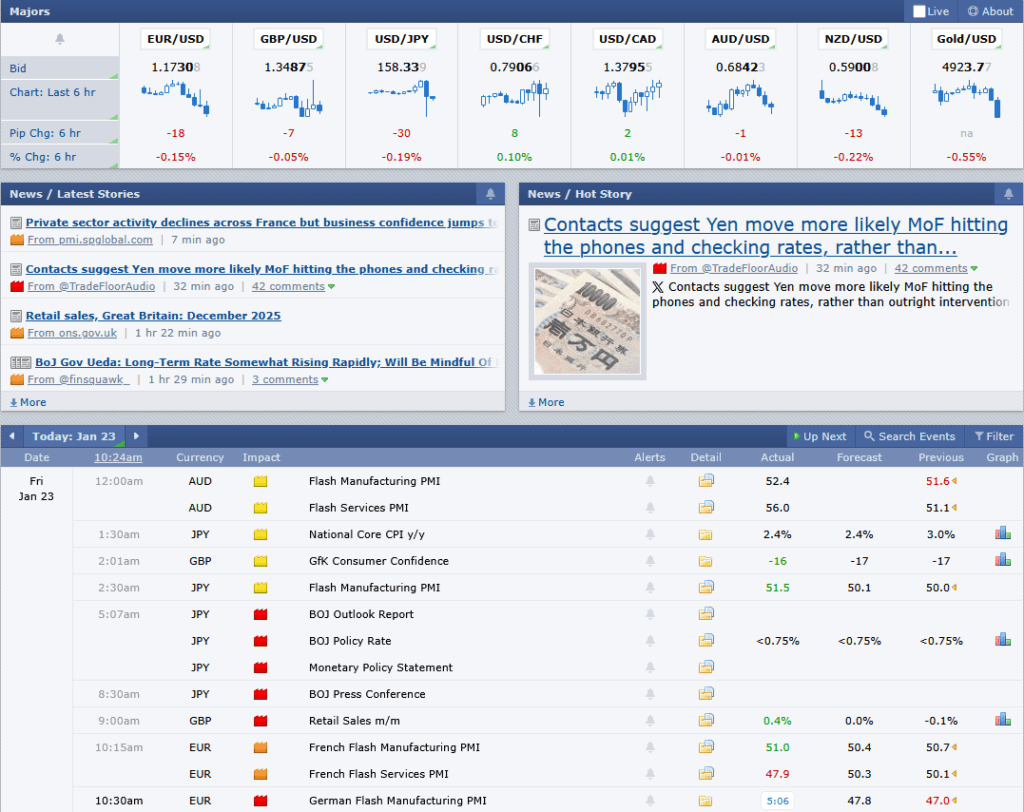1024x812 pixels.
Task: Toggle the Live checkbox
Action: coord(920,12)
